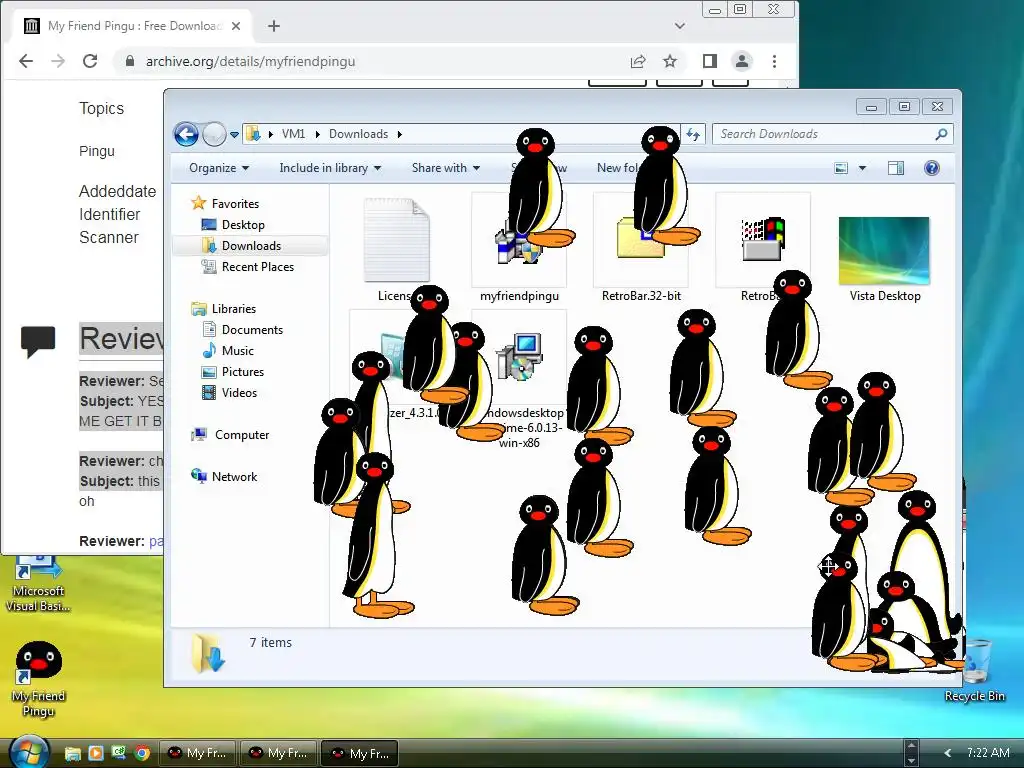Image resolution: width=1024 pixels, height=768 pixels.
Task: Launch Media Player from taskbar
Action: (x=95, y=754)
